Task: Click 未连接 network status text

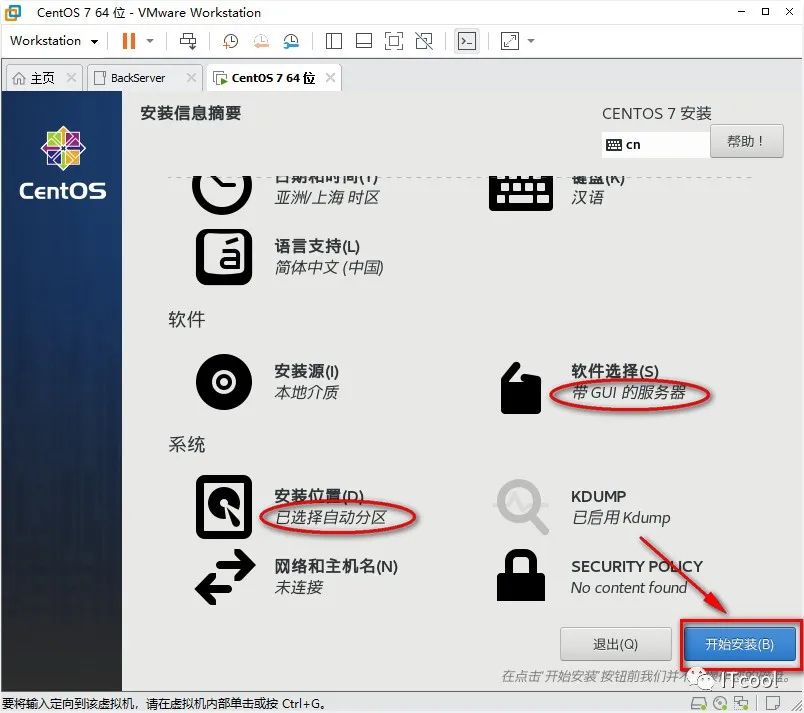Action: tap(298, 587)
